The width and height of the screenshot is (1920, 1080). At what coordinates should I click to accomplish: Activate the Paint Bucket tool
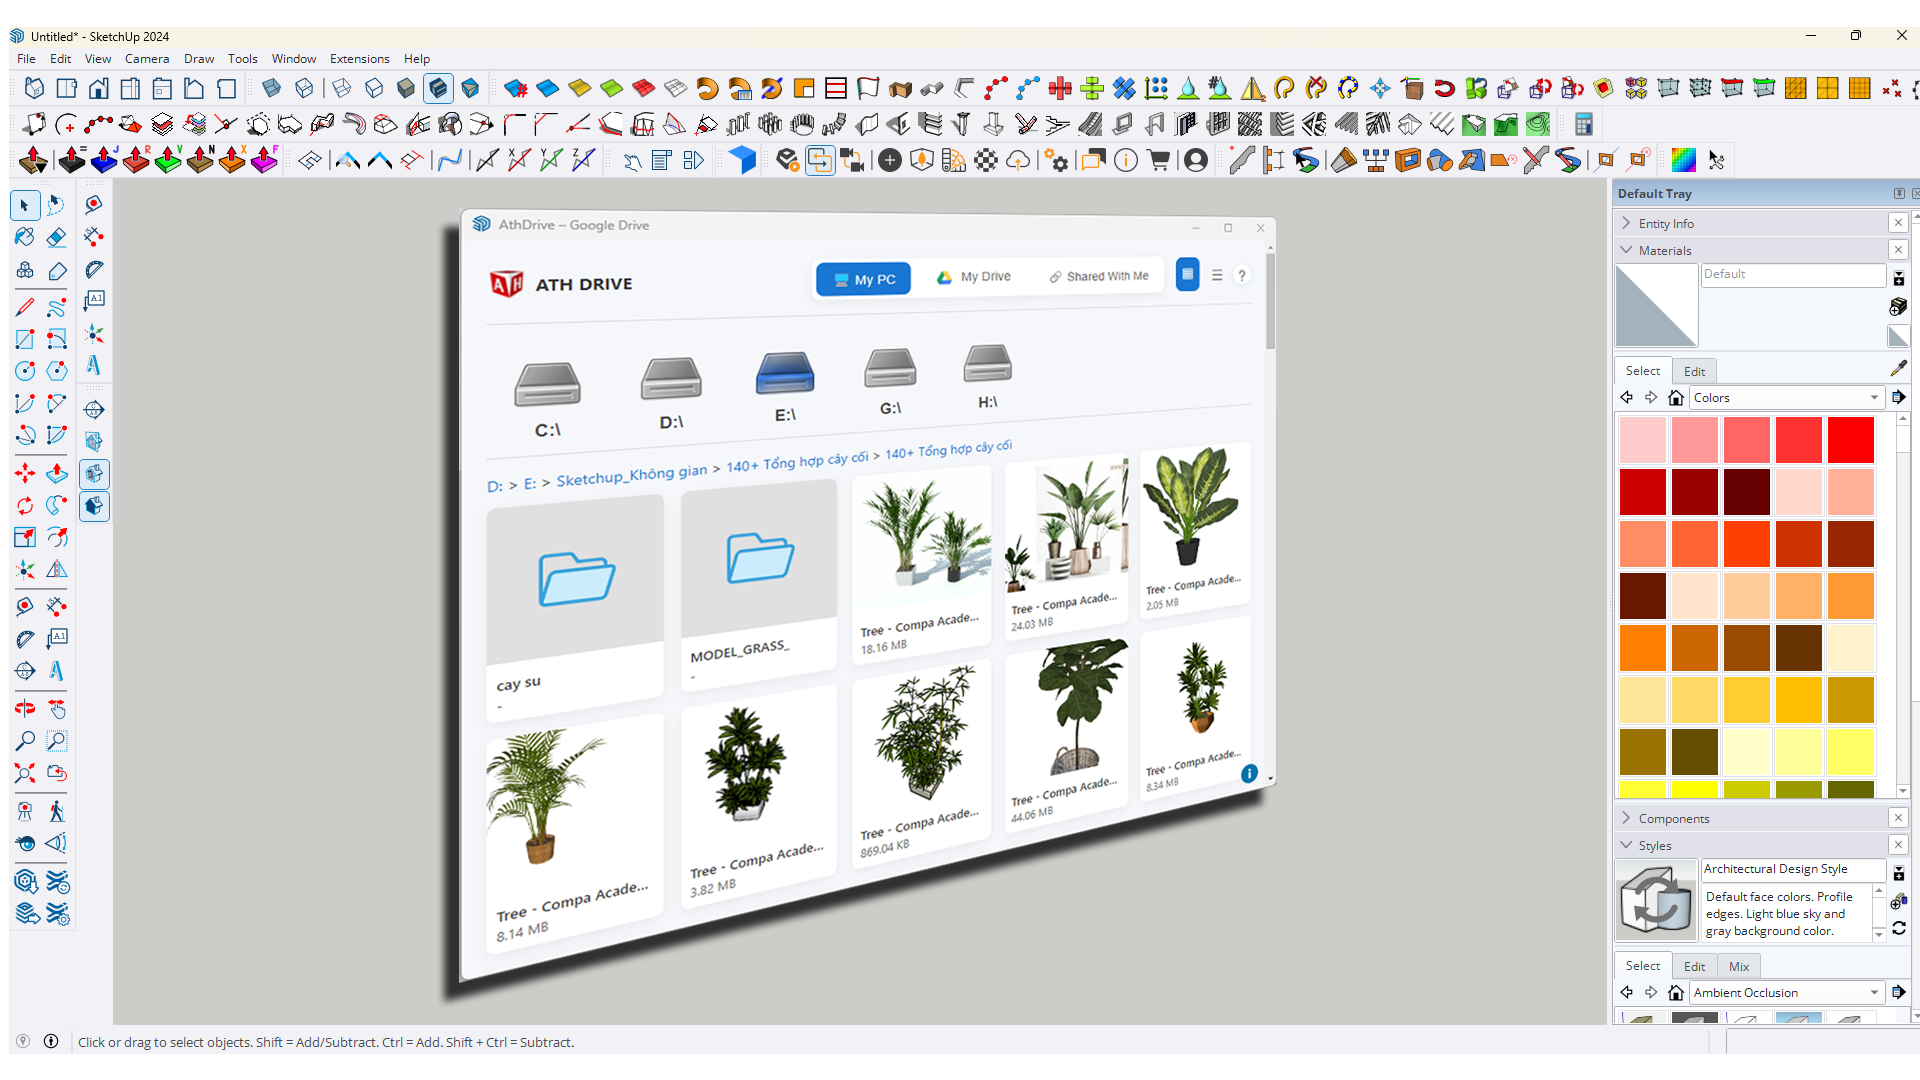click(x=25, y=237)
